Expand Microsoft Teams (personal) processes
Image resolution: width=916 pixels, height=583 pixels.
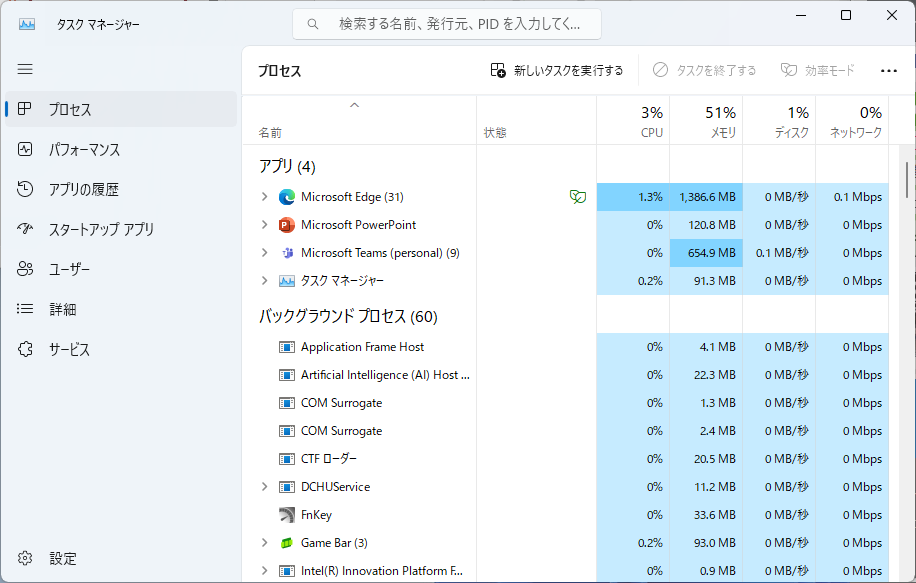coord(265,253)
